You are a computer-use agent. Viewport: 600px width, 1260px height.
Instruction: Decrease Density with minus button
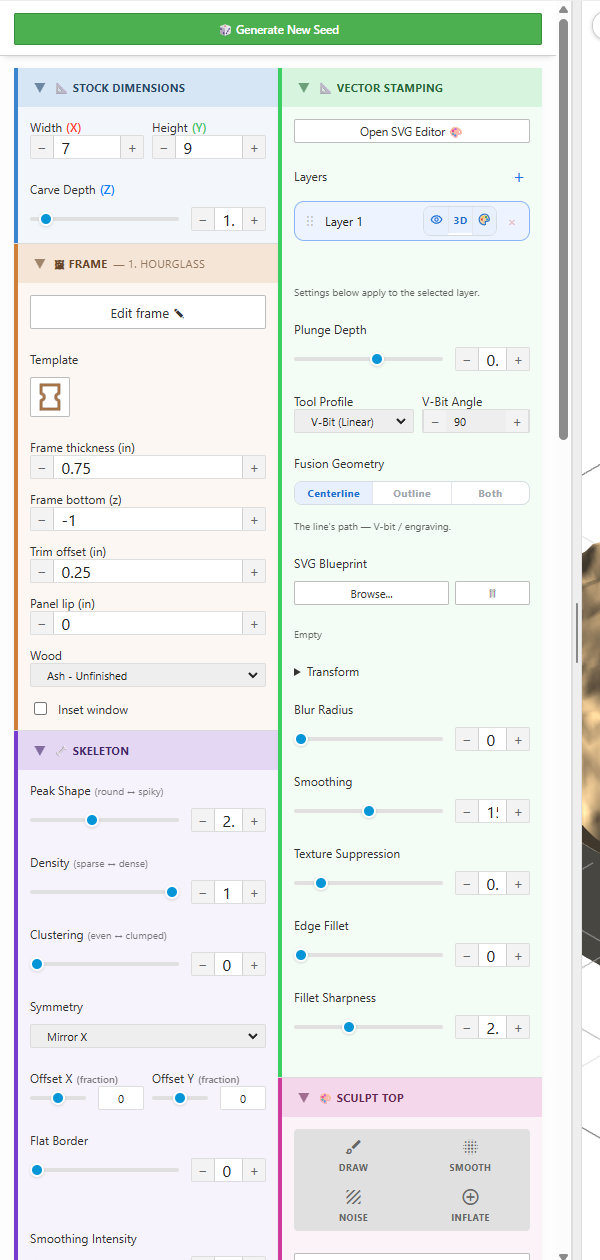202,892
